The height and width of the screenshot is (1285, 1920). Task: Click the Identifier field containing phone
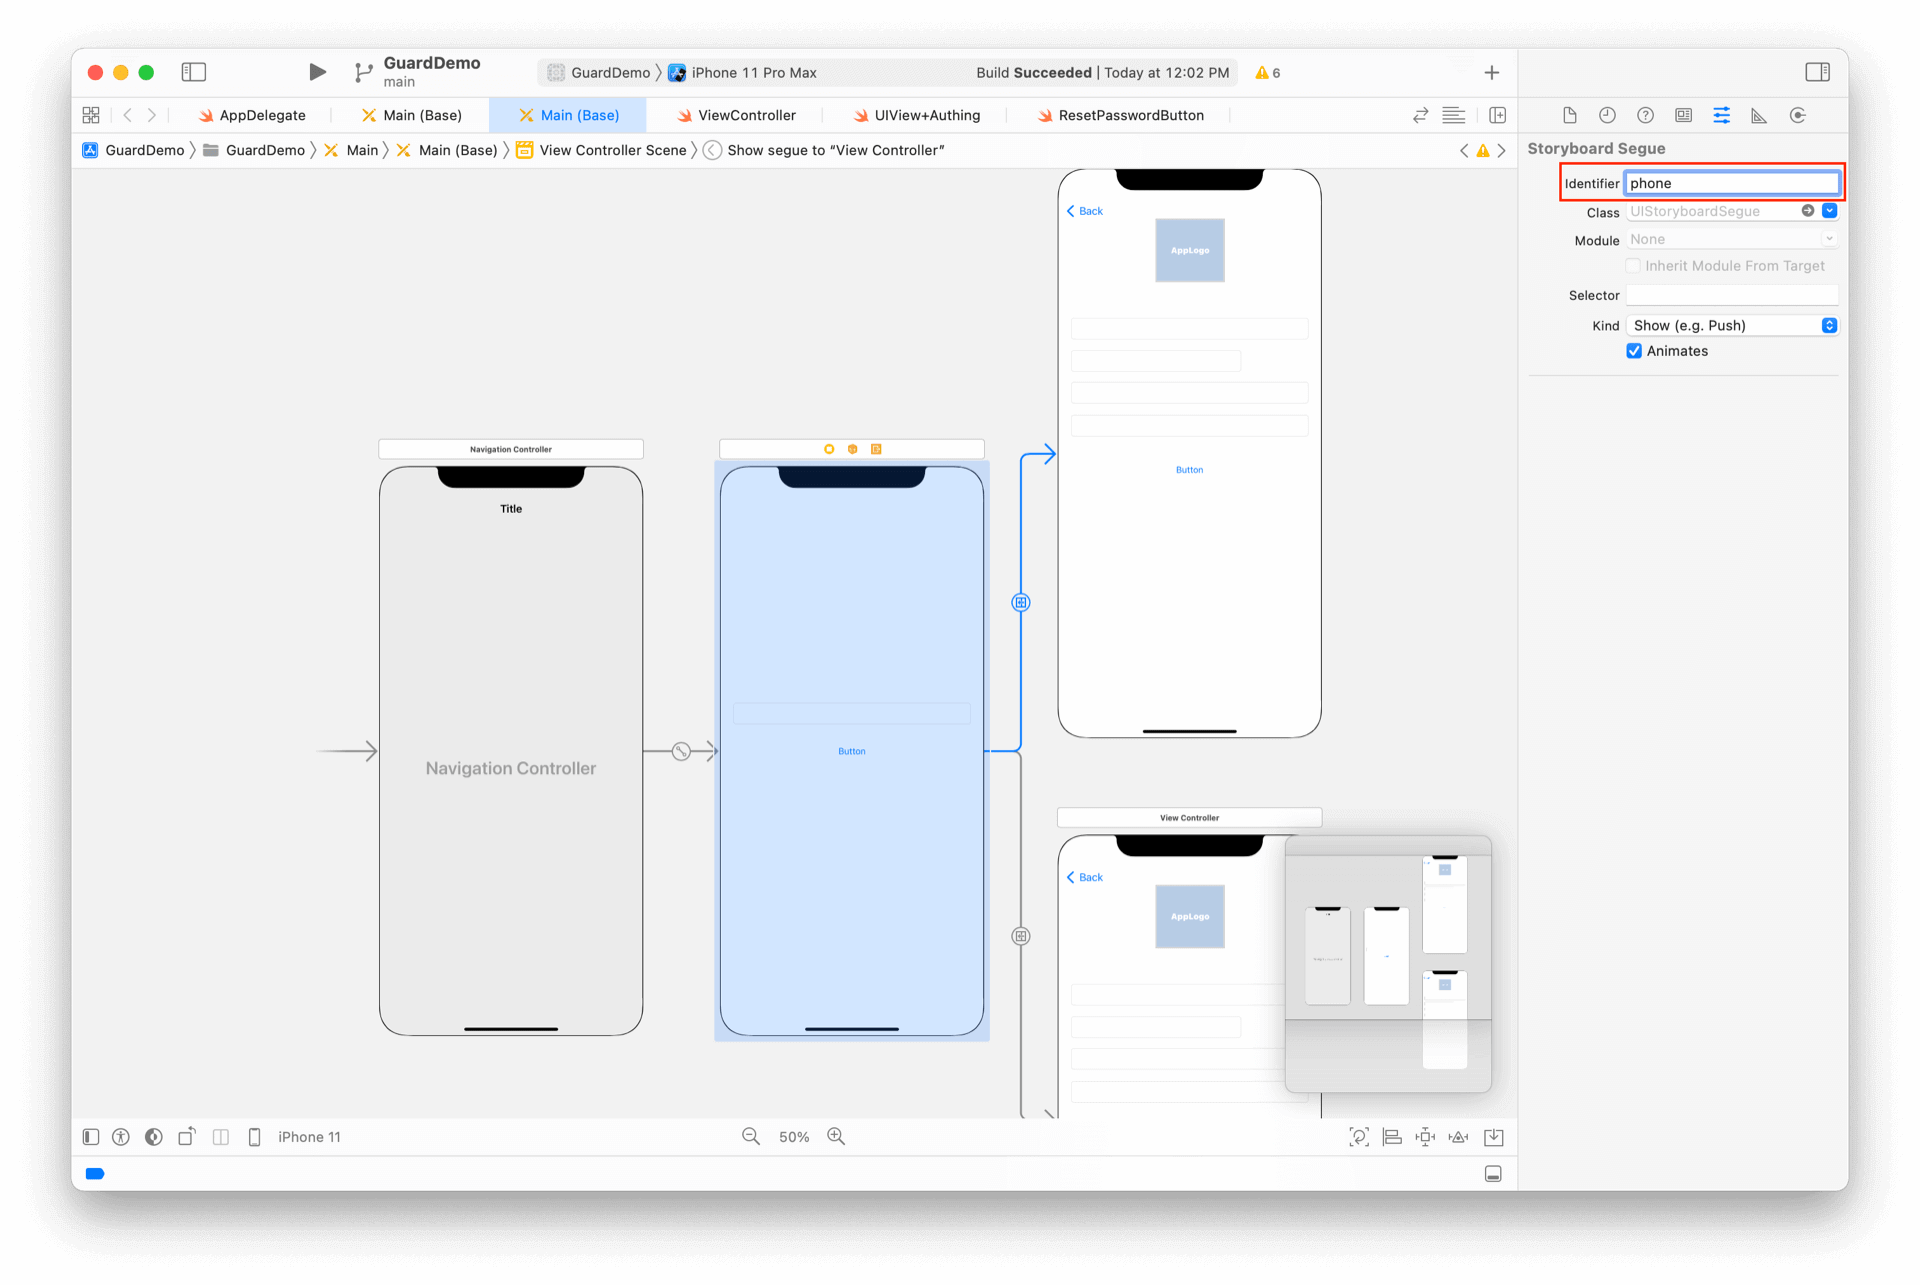pyautogui.click(x=1732, y=183)
